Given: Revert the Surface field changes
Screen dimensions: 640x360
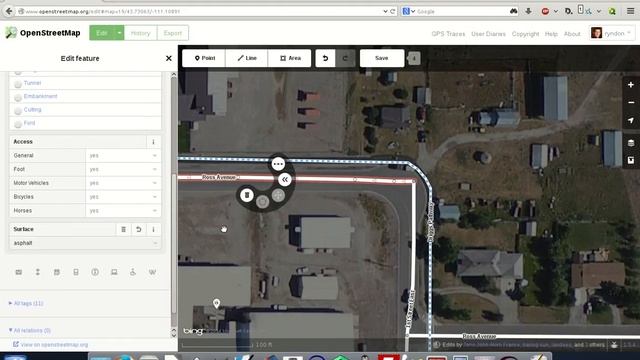Looking at the screenshot, I should pos(139,229).
